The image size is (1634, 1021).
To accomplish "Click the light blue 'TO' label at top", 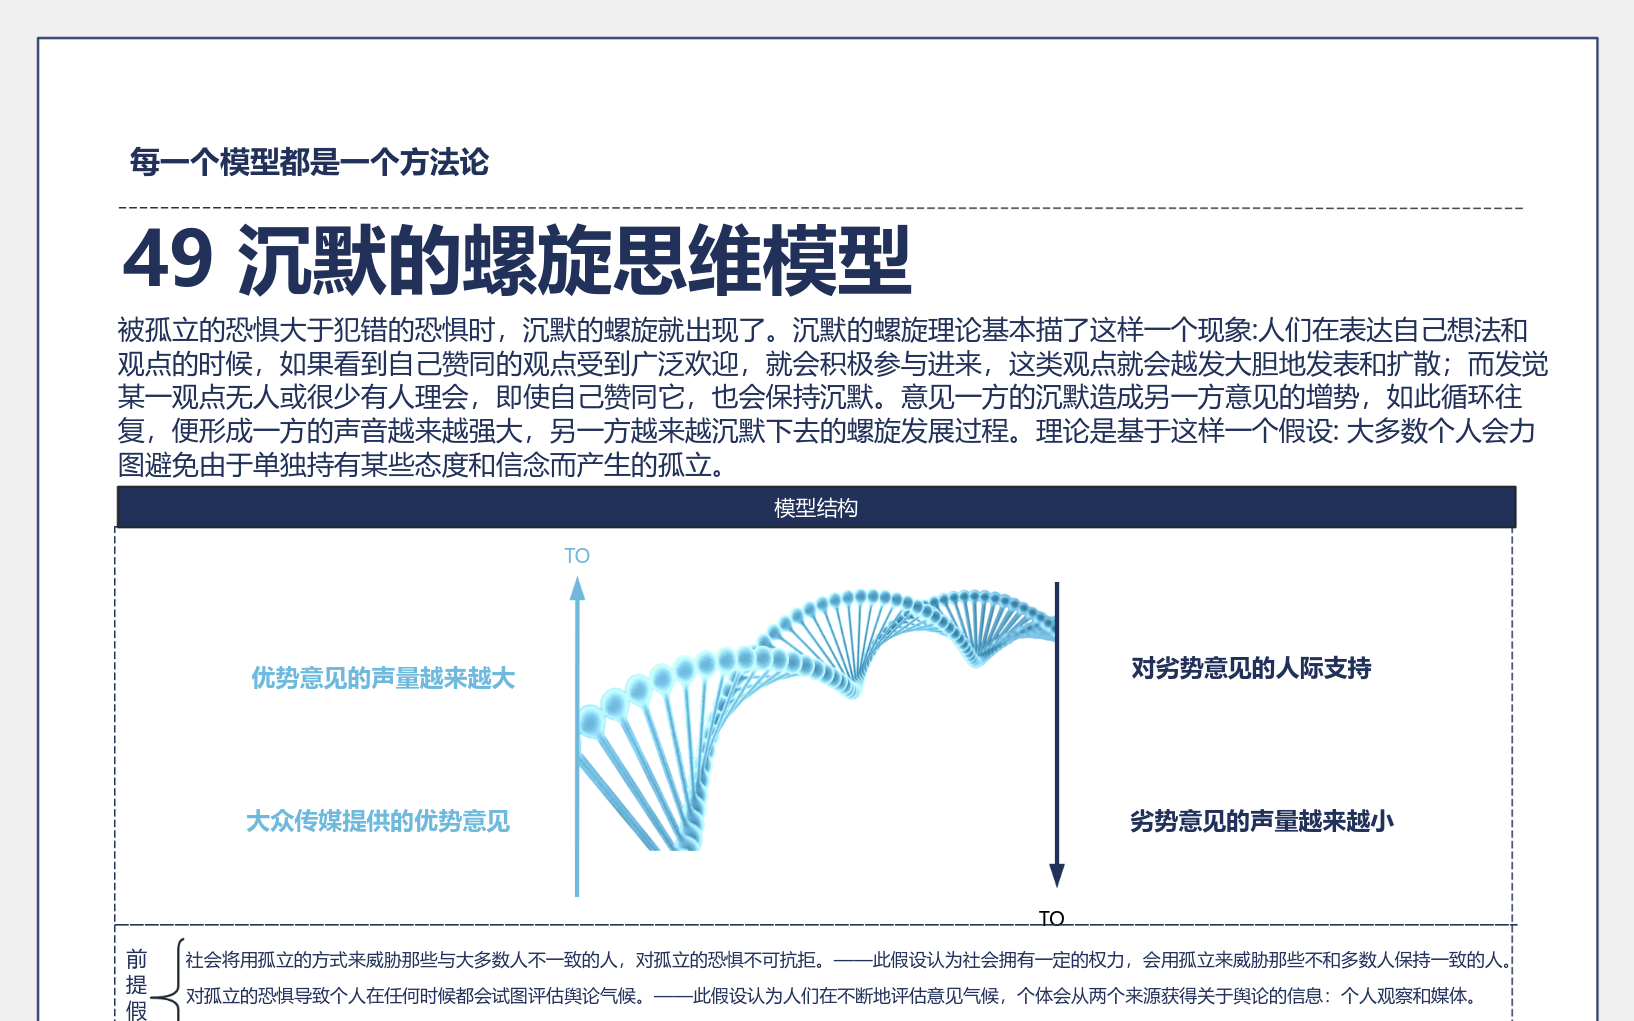I will 577,556.
